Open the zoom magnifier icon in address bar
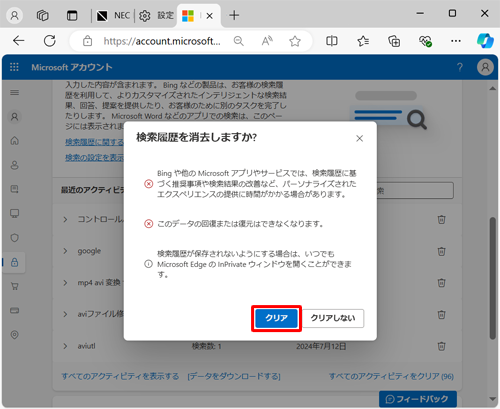The width and height of the screenshot is (500, 409). 238,41
